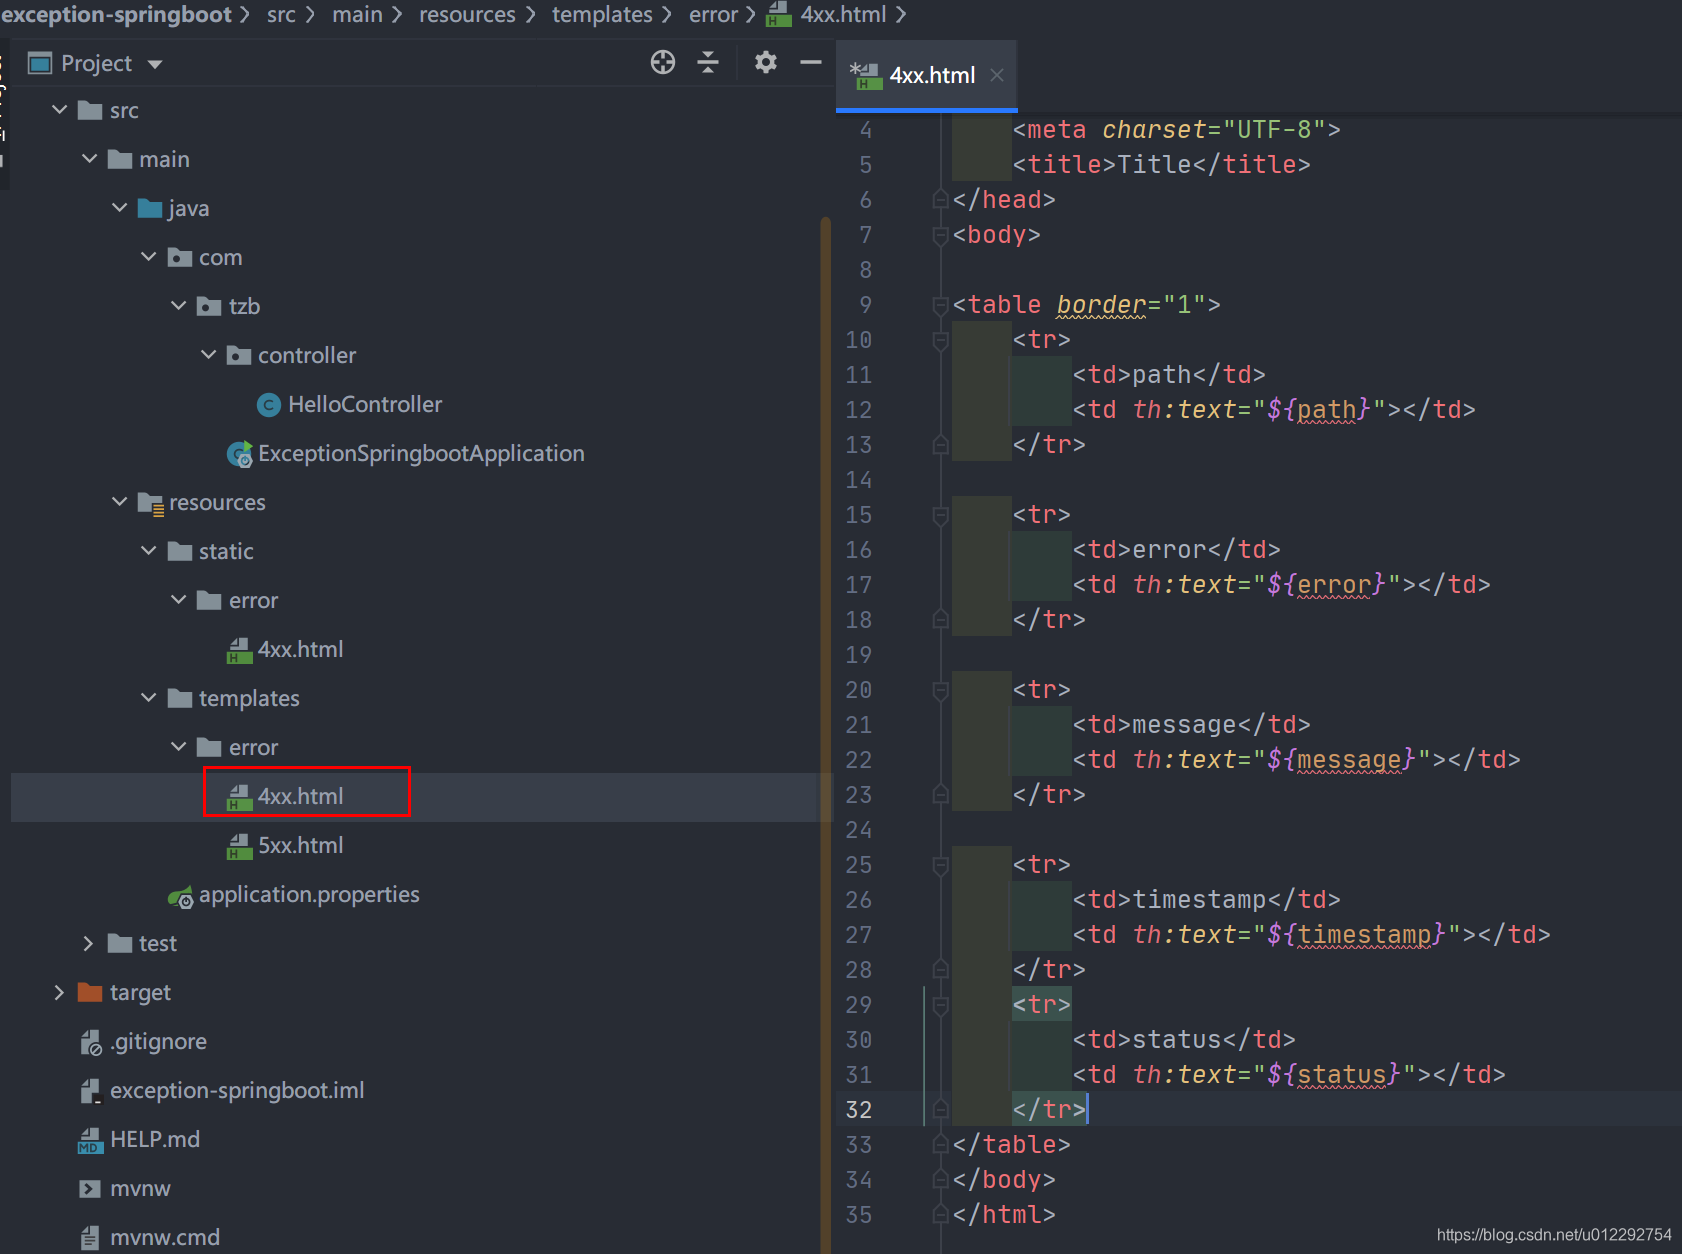Click the resources breadcrumb item
Screen dimensions: 1682x1254
pos(467,15)
